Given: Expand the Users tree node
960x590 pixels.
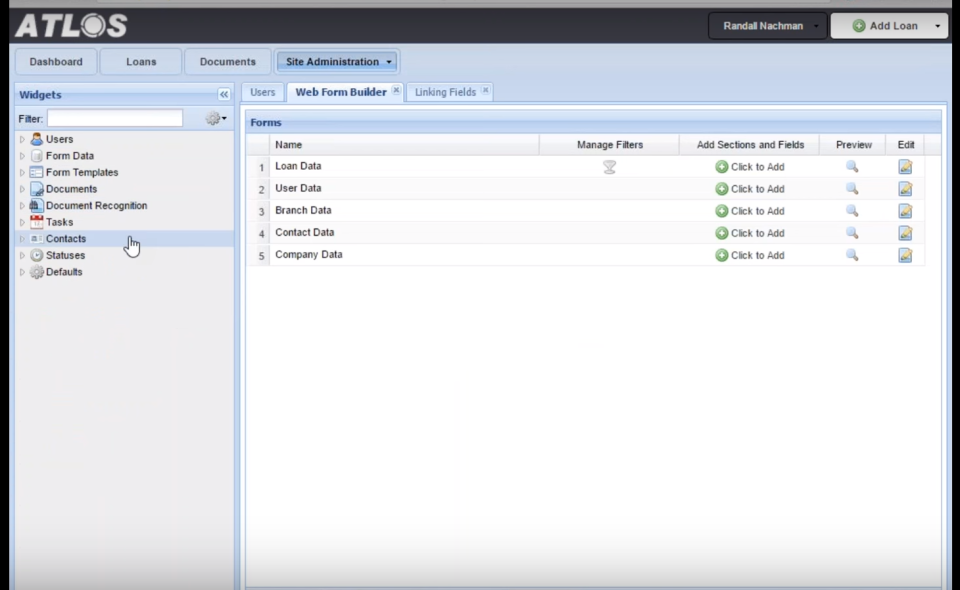Looking at the screenshot, I should point(22,140).
